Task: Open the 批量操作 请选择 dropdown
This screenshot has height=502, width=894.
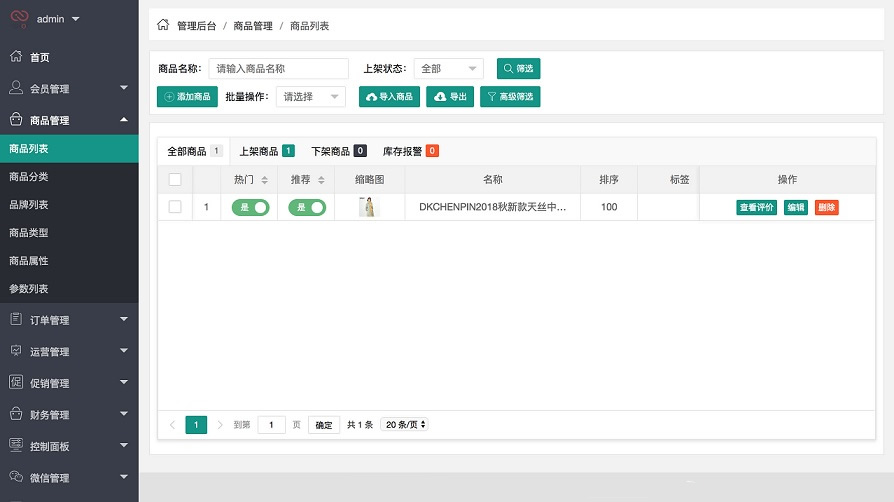Action: point(311,96)
